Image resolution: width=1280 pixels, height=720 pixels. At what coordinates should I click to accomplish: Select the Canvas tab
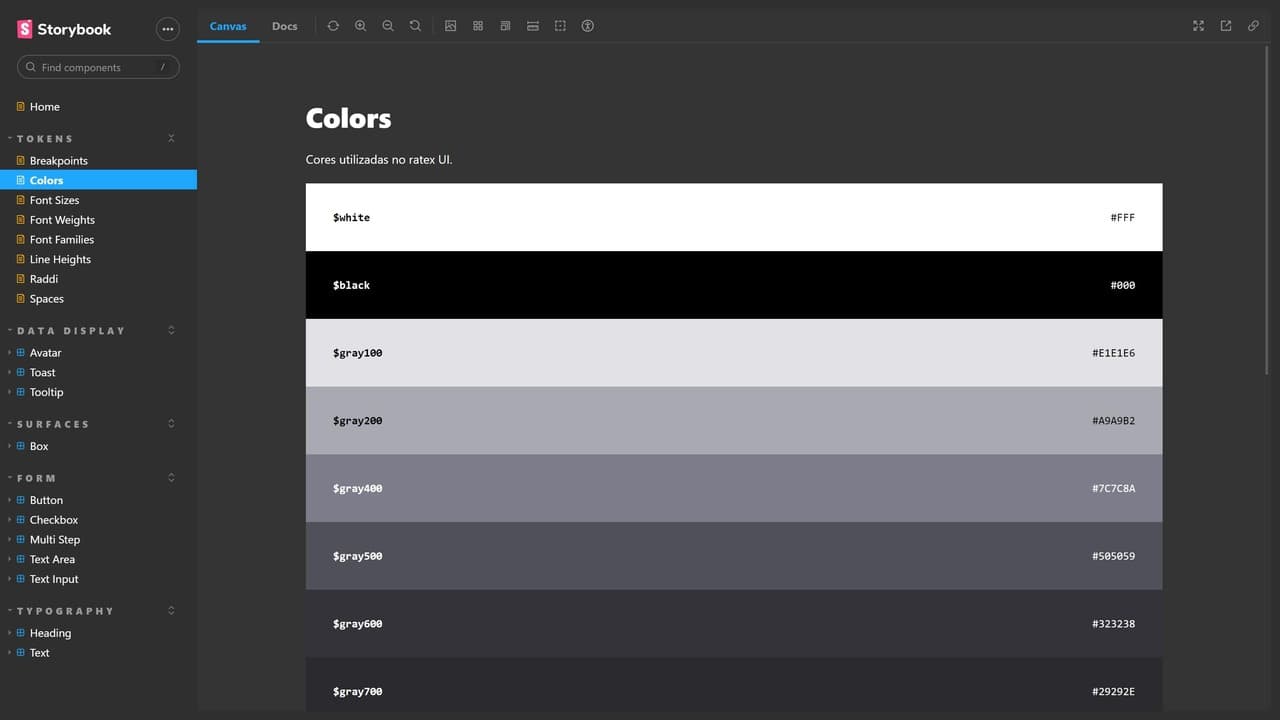click(228, 26)
